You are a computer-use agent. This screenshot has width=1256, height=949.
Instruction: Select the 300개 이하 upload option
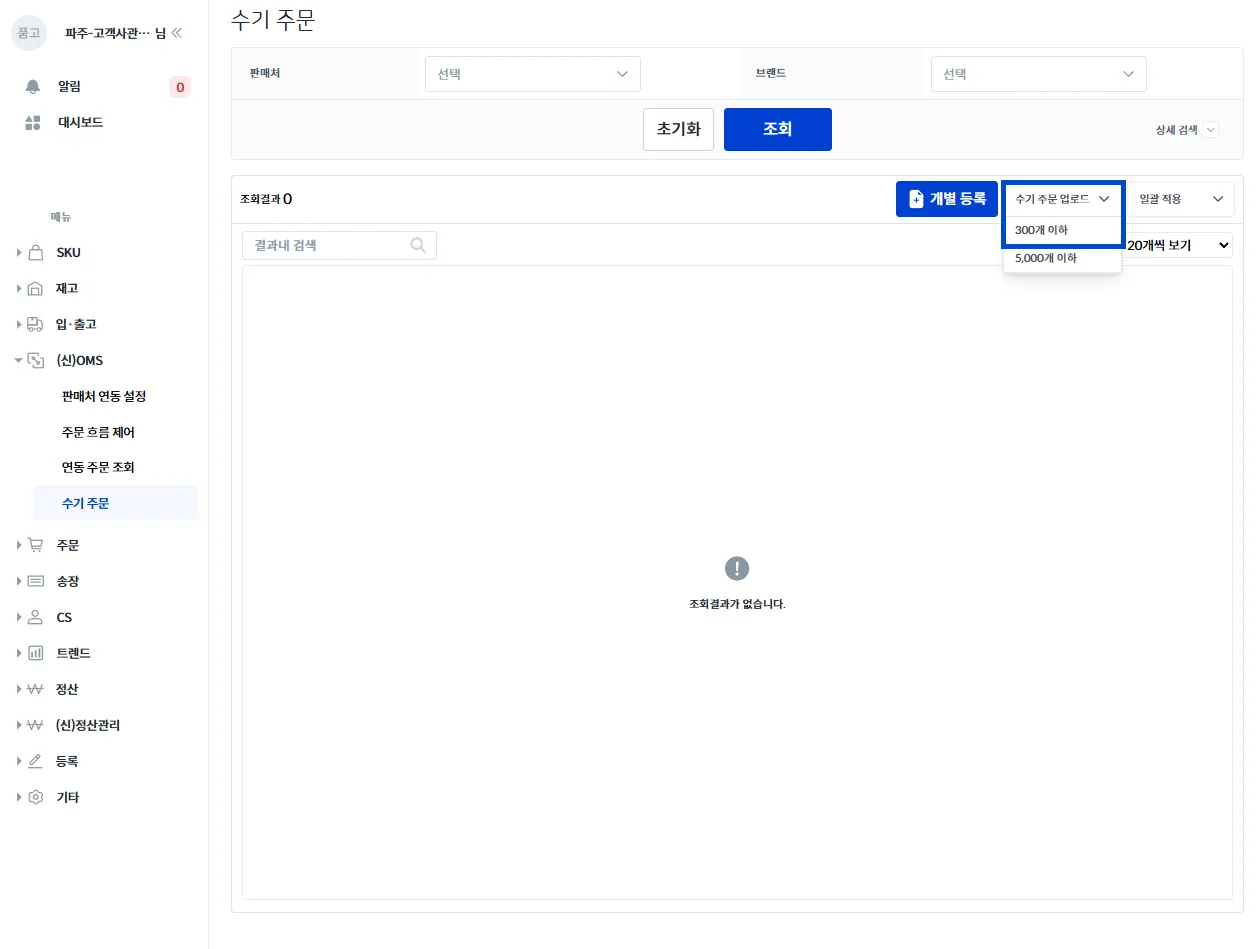[x=1062, y=230]
